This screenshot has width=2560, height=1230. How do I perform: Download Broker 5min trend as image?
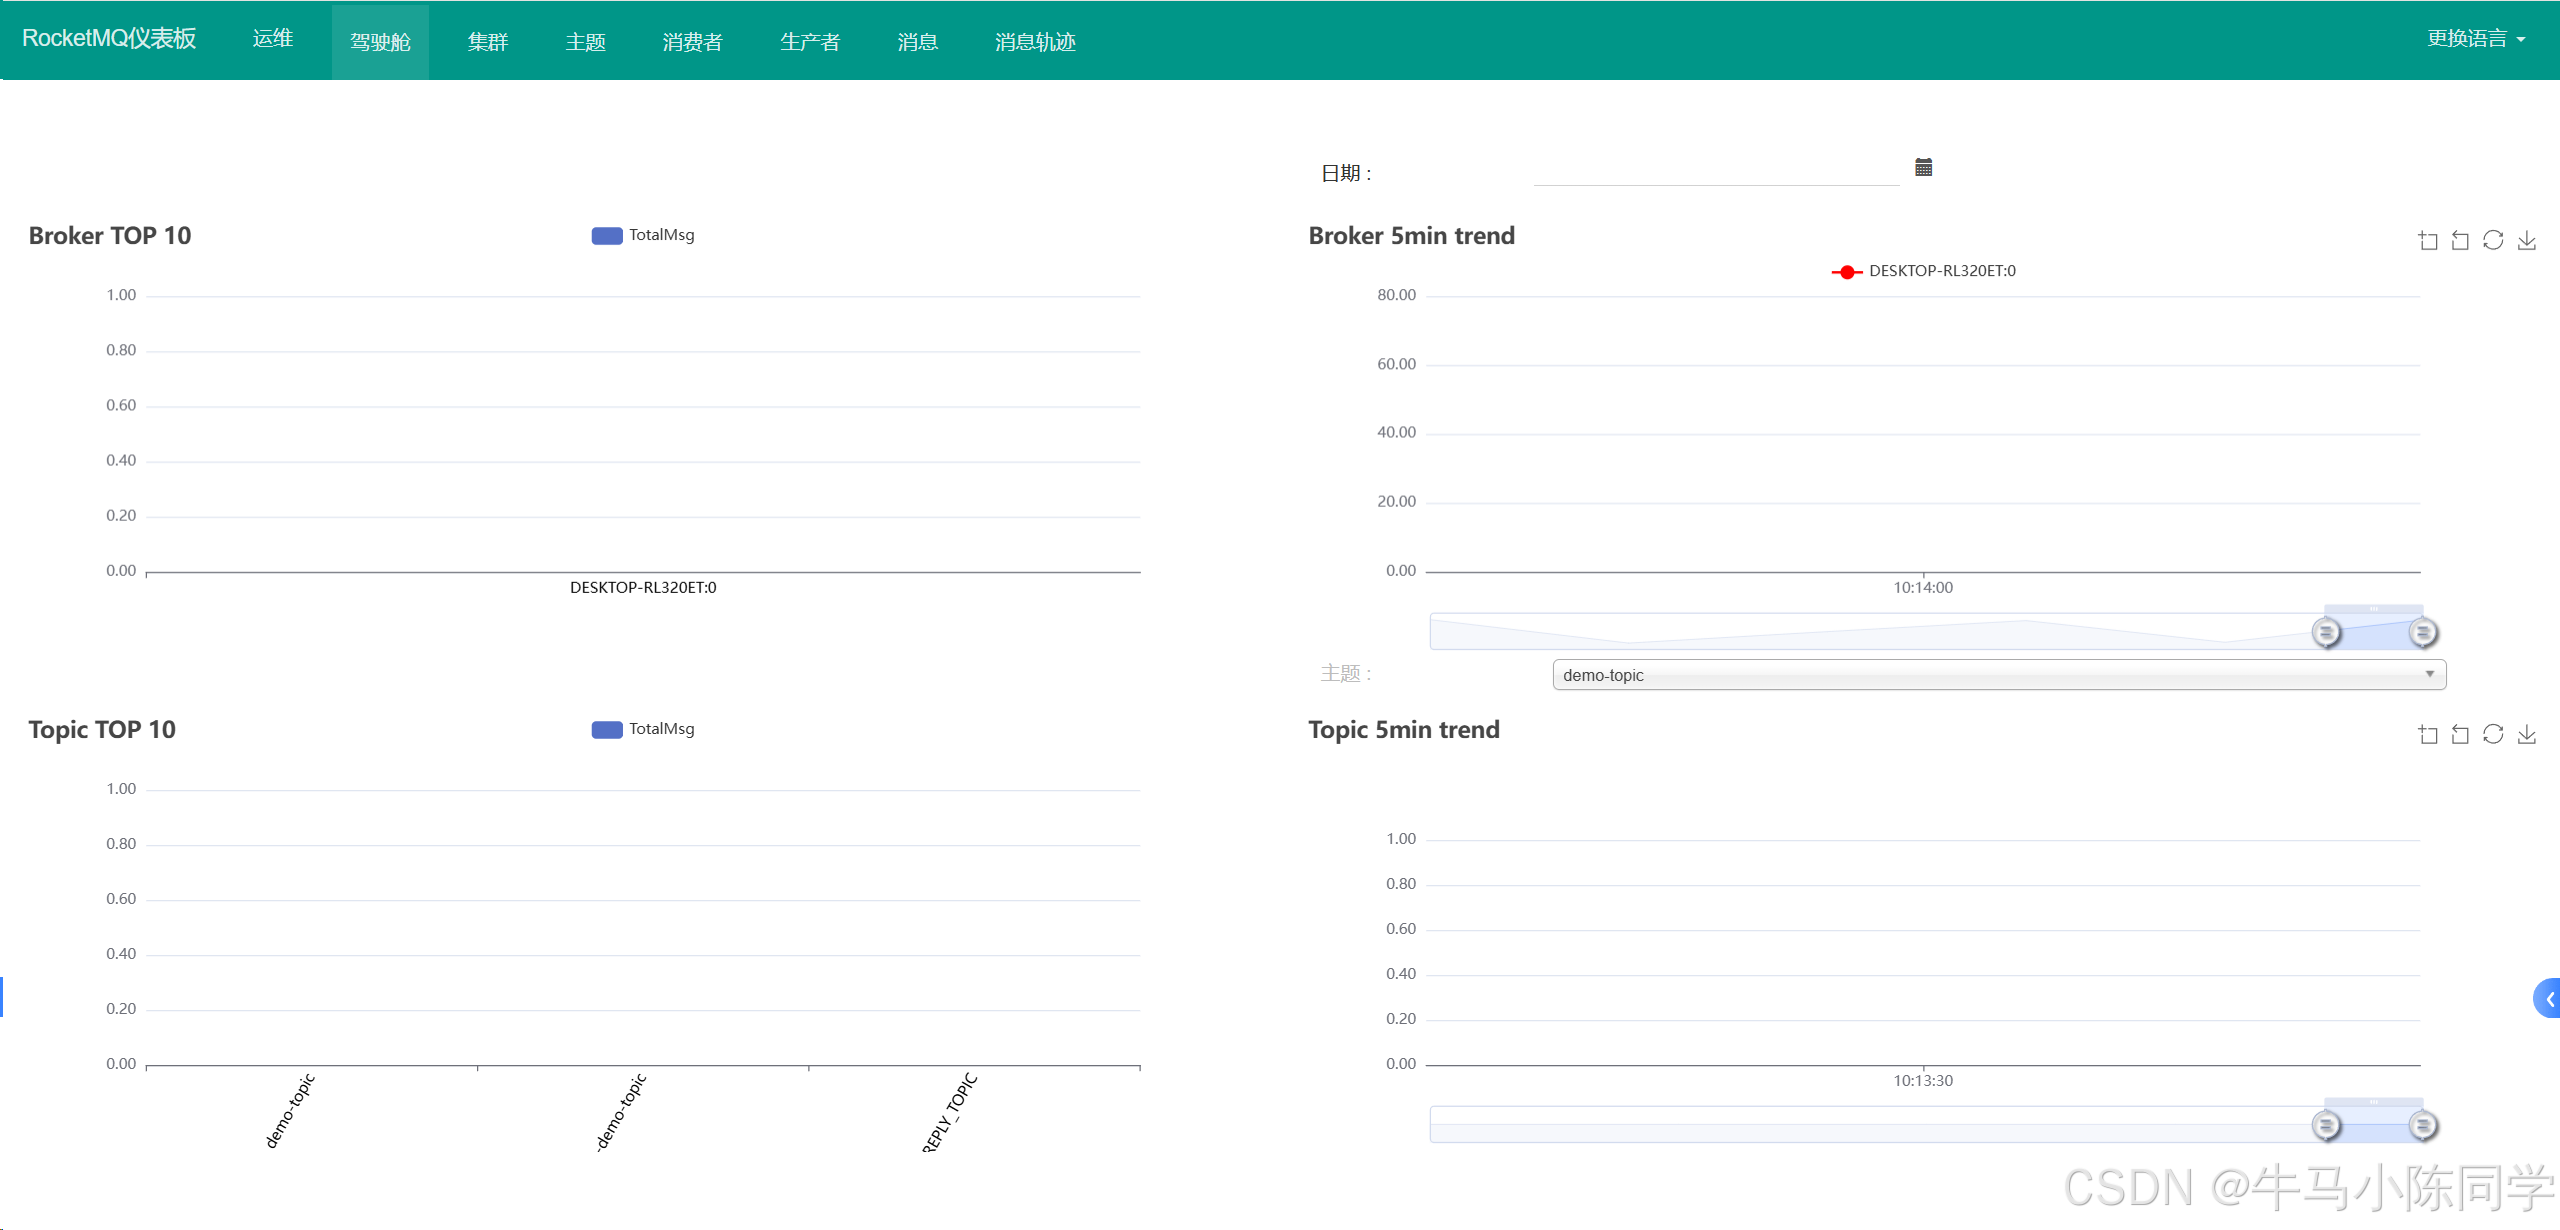[x=2527, y=240]
